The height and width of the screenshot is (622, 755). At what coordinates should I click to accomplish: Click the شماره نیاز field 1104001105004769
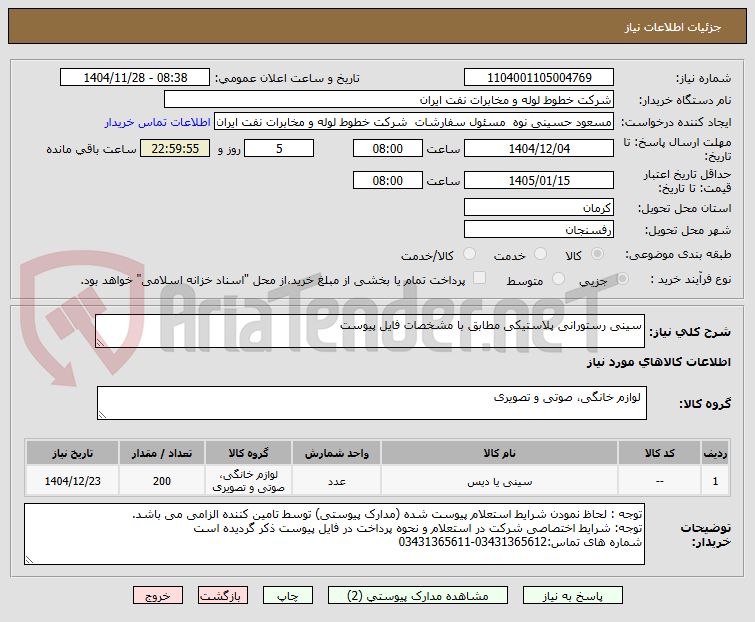tap(539, 77)
